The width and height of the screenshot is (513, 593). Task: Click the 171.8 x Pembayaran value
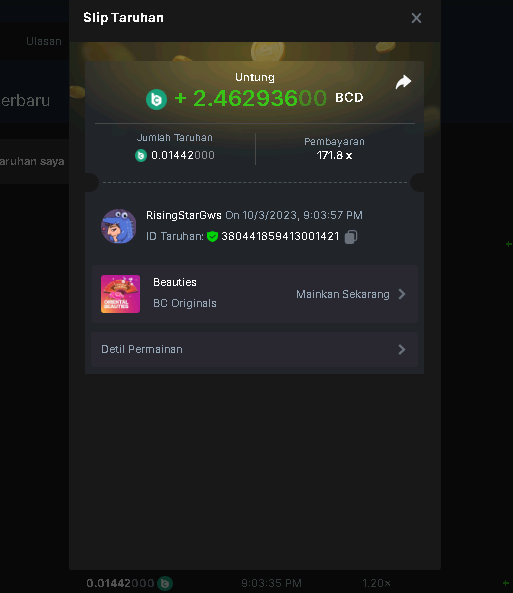coord(334,155)
